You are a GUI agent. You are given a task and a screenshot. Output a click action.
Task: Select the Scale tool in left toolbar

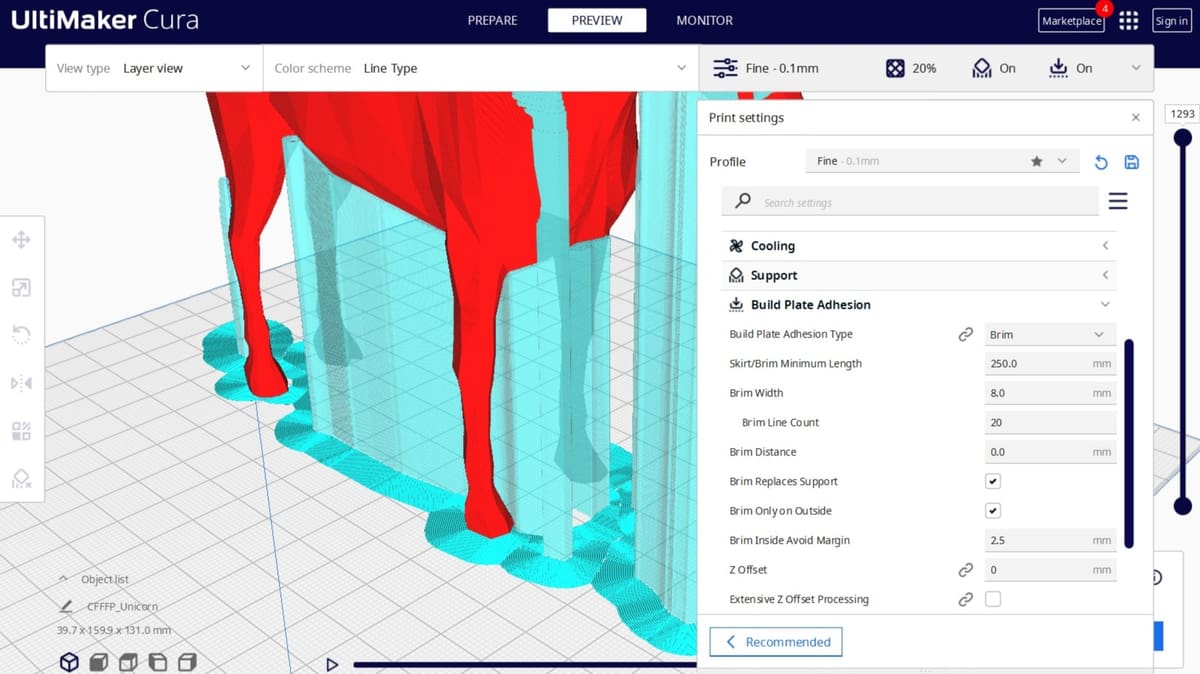click(x=21, y=288)
